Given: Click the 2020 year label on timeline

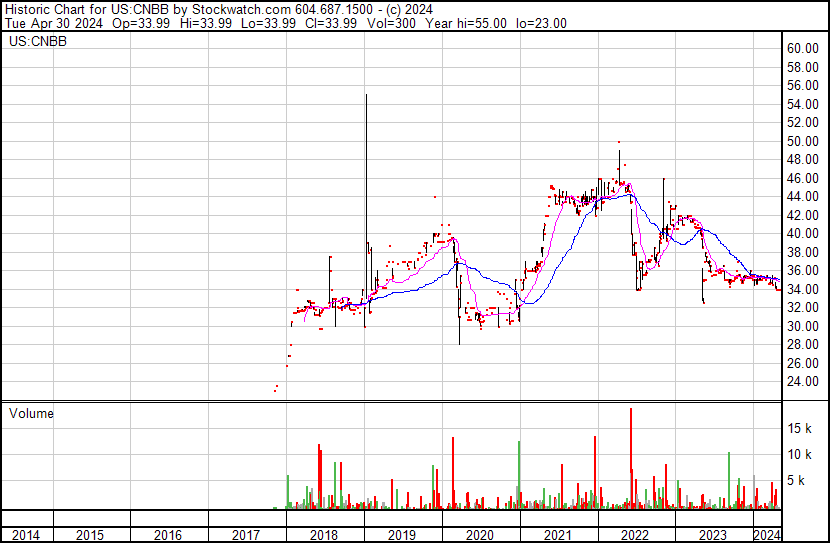Looking at the screenshot, I should click(480, 535).
